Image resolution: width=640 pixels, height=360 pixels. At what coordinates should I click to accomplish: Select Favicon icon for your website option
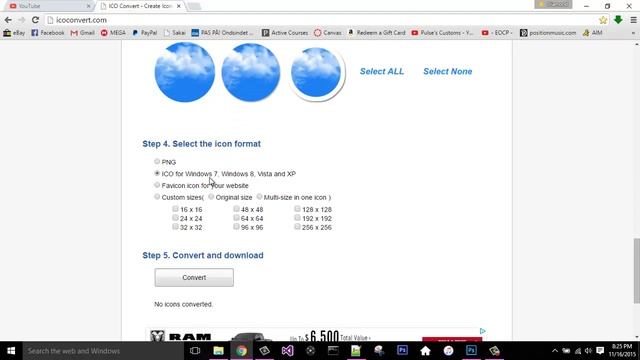(157, 185)
